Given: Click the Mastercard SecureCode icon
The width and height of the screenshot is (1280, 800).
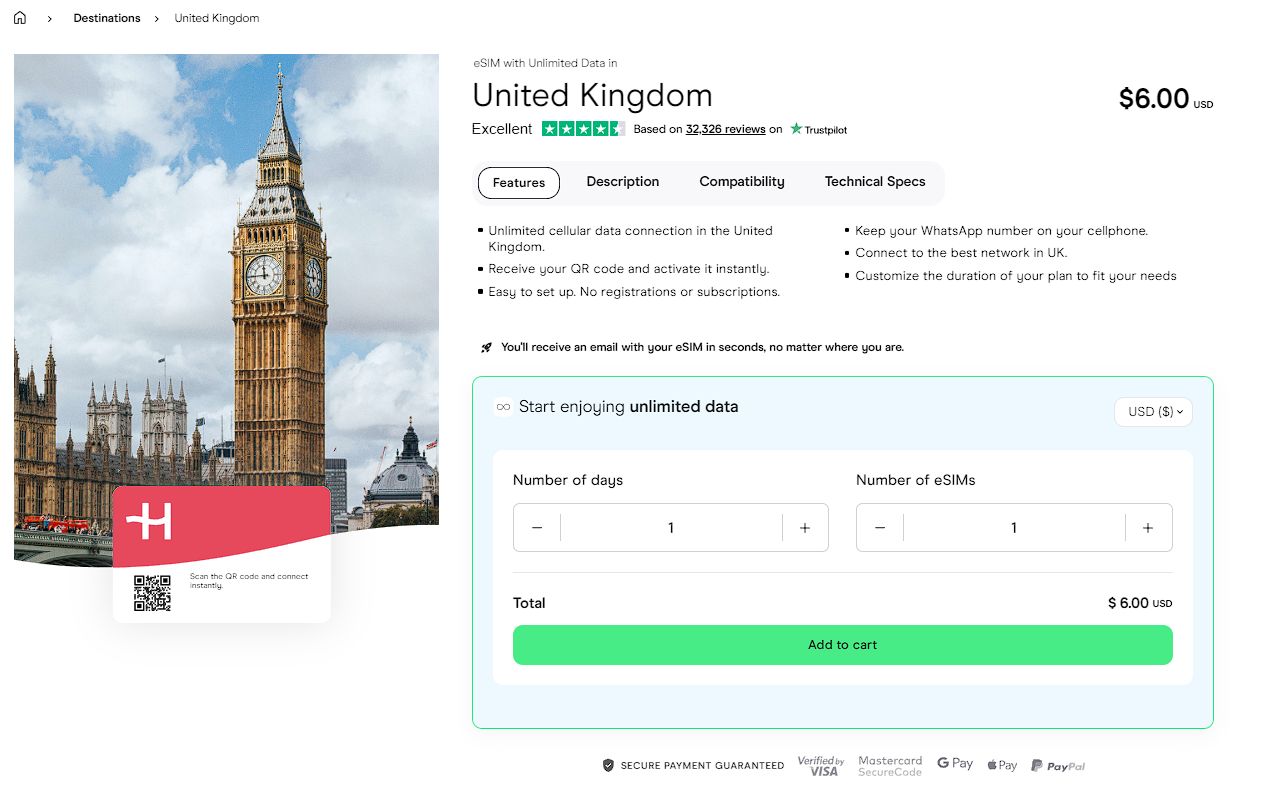Looking at the screenshot, I should click(889, 764).
